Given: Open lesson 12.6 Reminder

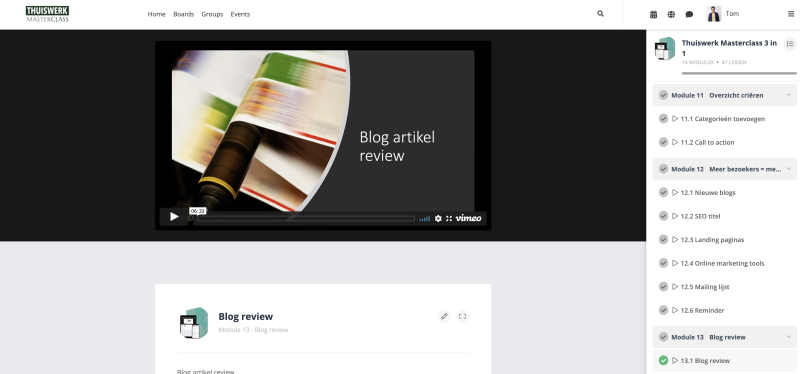Looking at the screenshot, I should click(x=702, y=310).
